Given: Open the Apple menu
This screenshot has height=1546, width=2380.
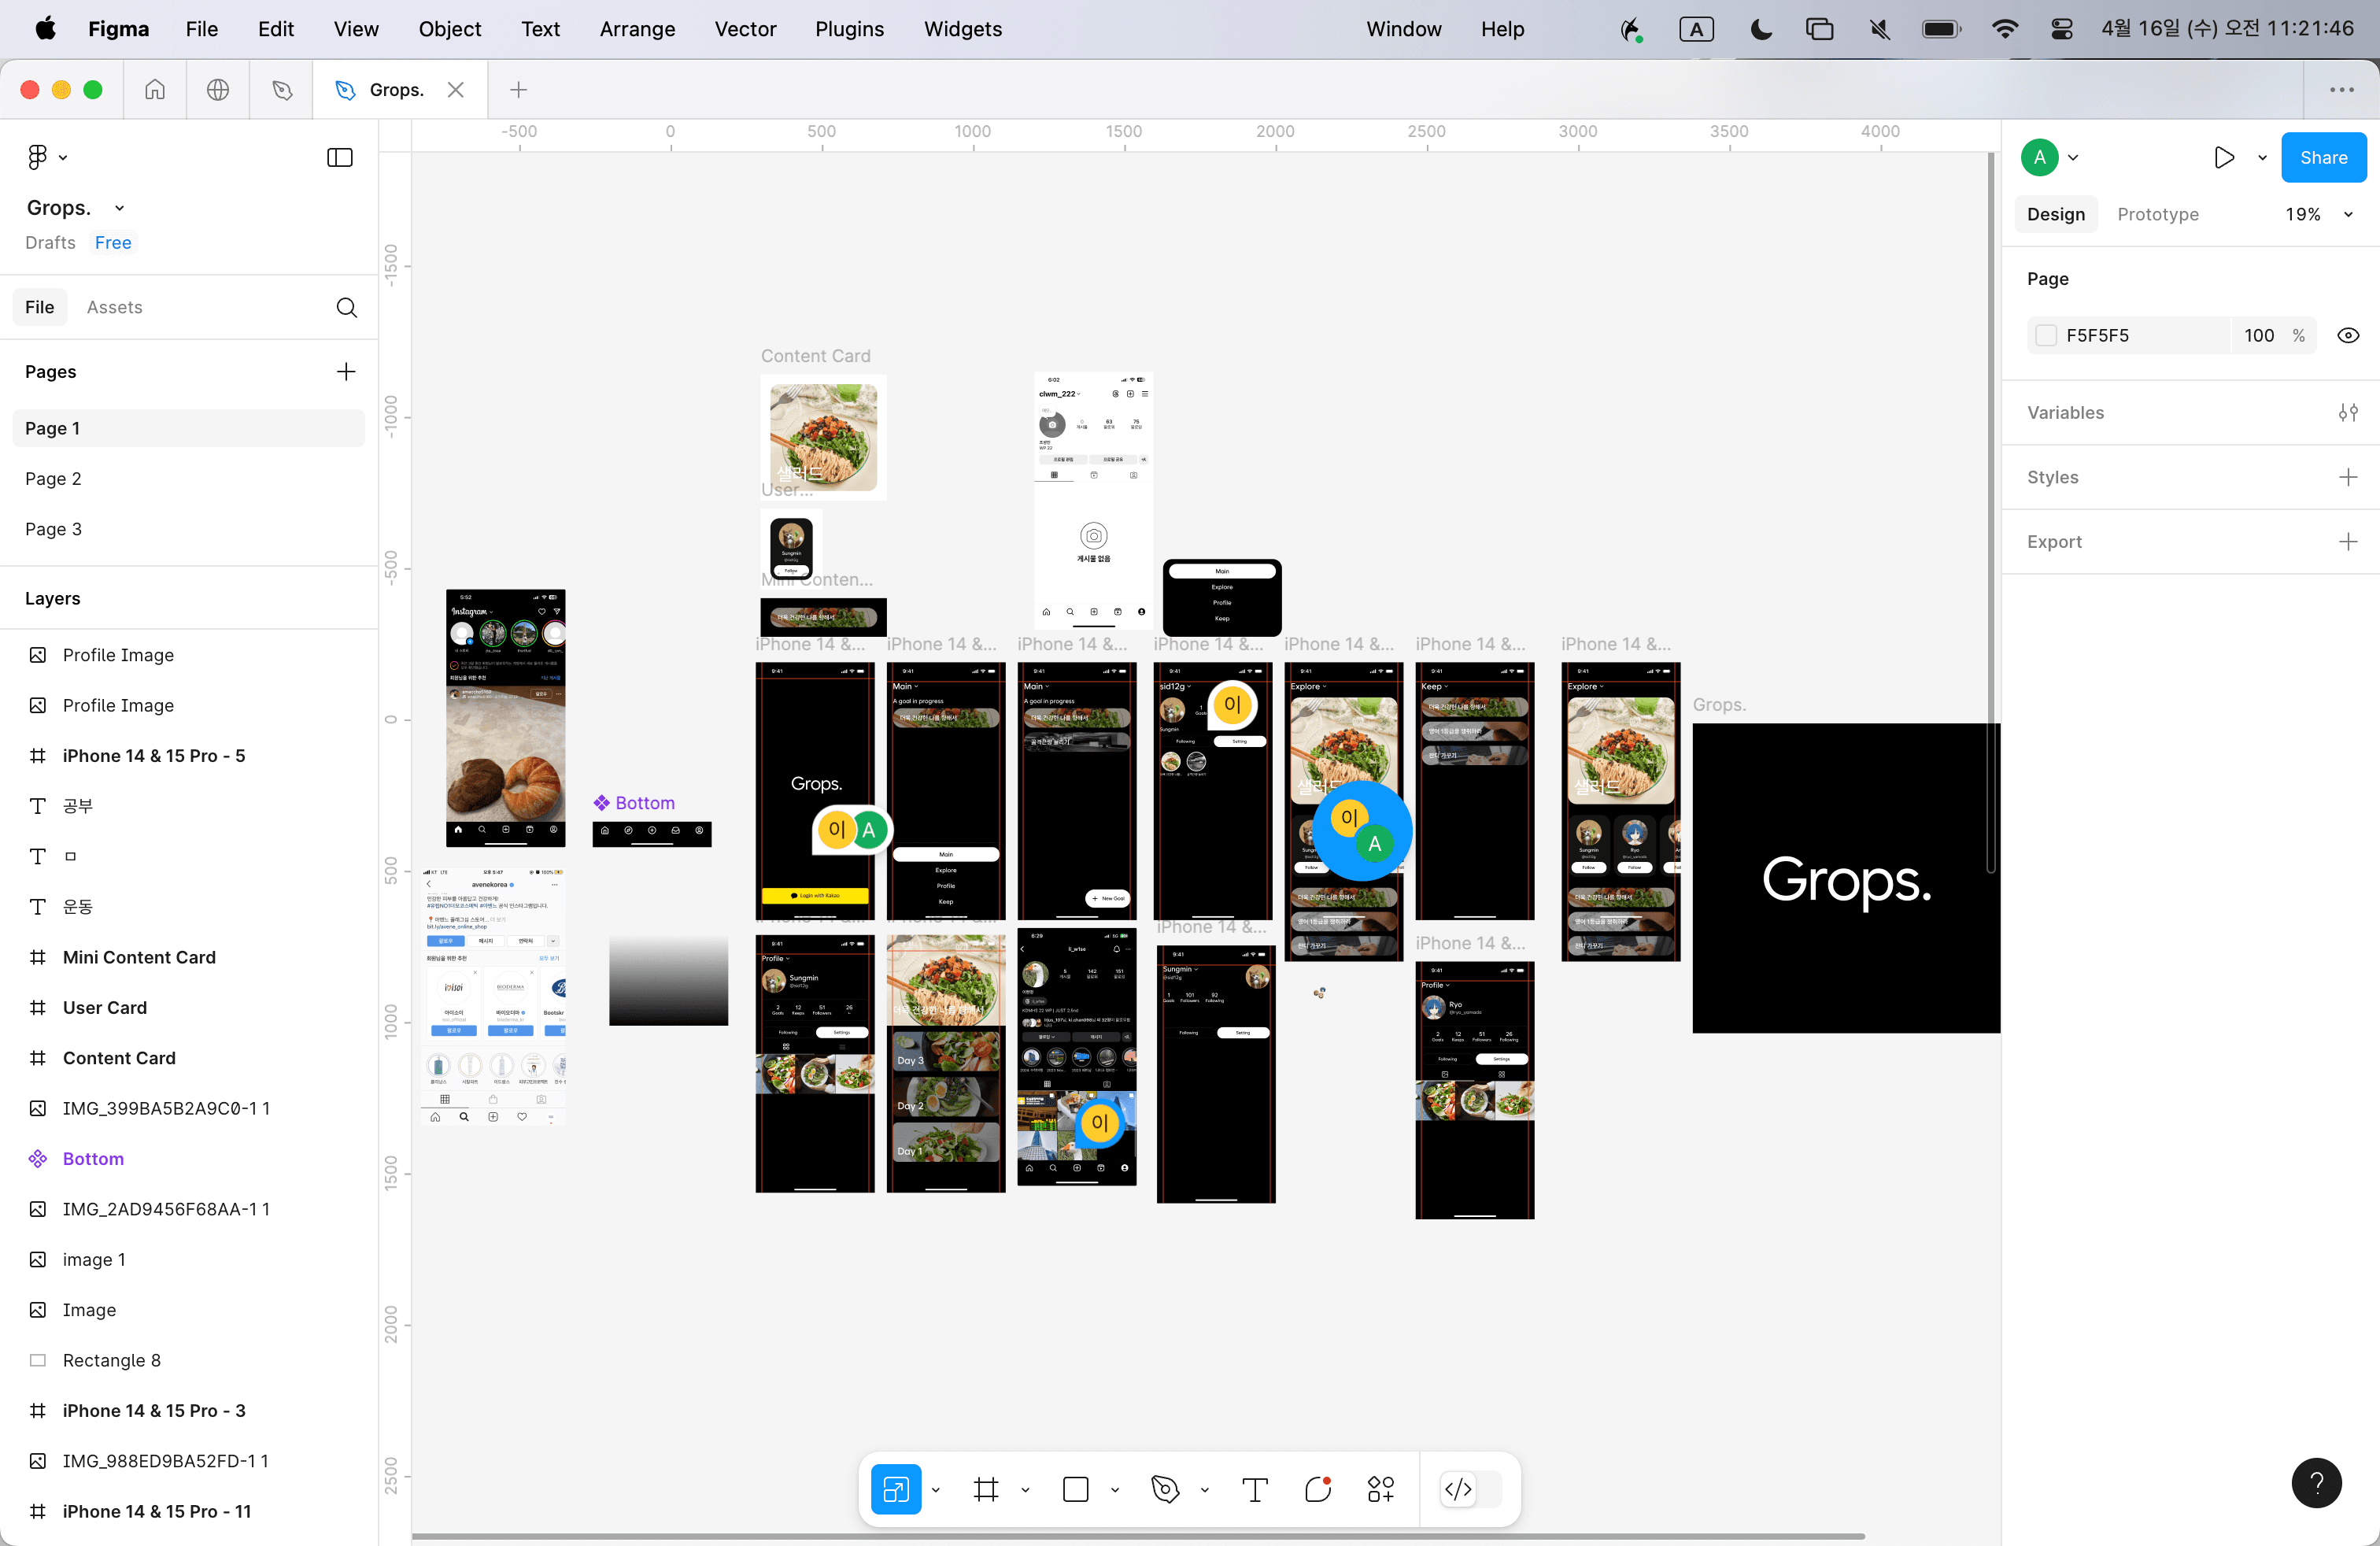Looking at the screenshot, I should [45, 28].
